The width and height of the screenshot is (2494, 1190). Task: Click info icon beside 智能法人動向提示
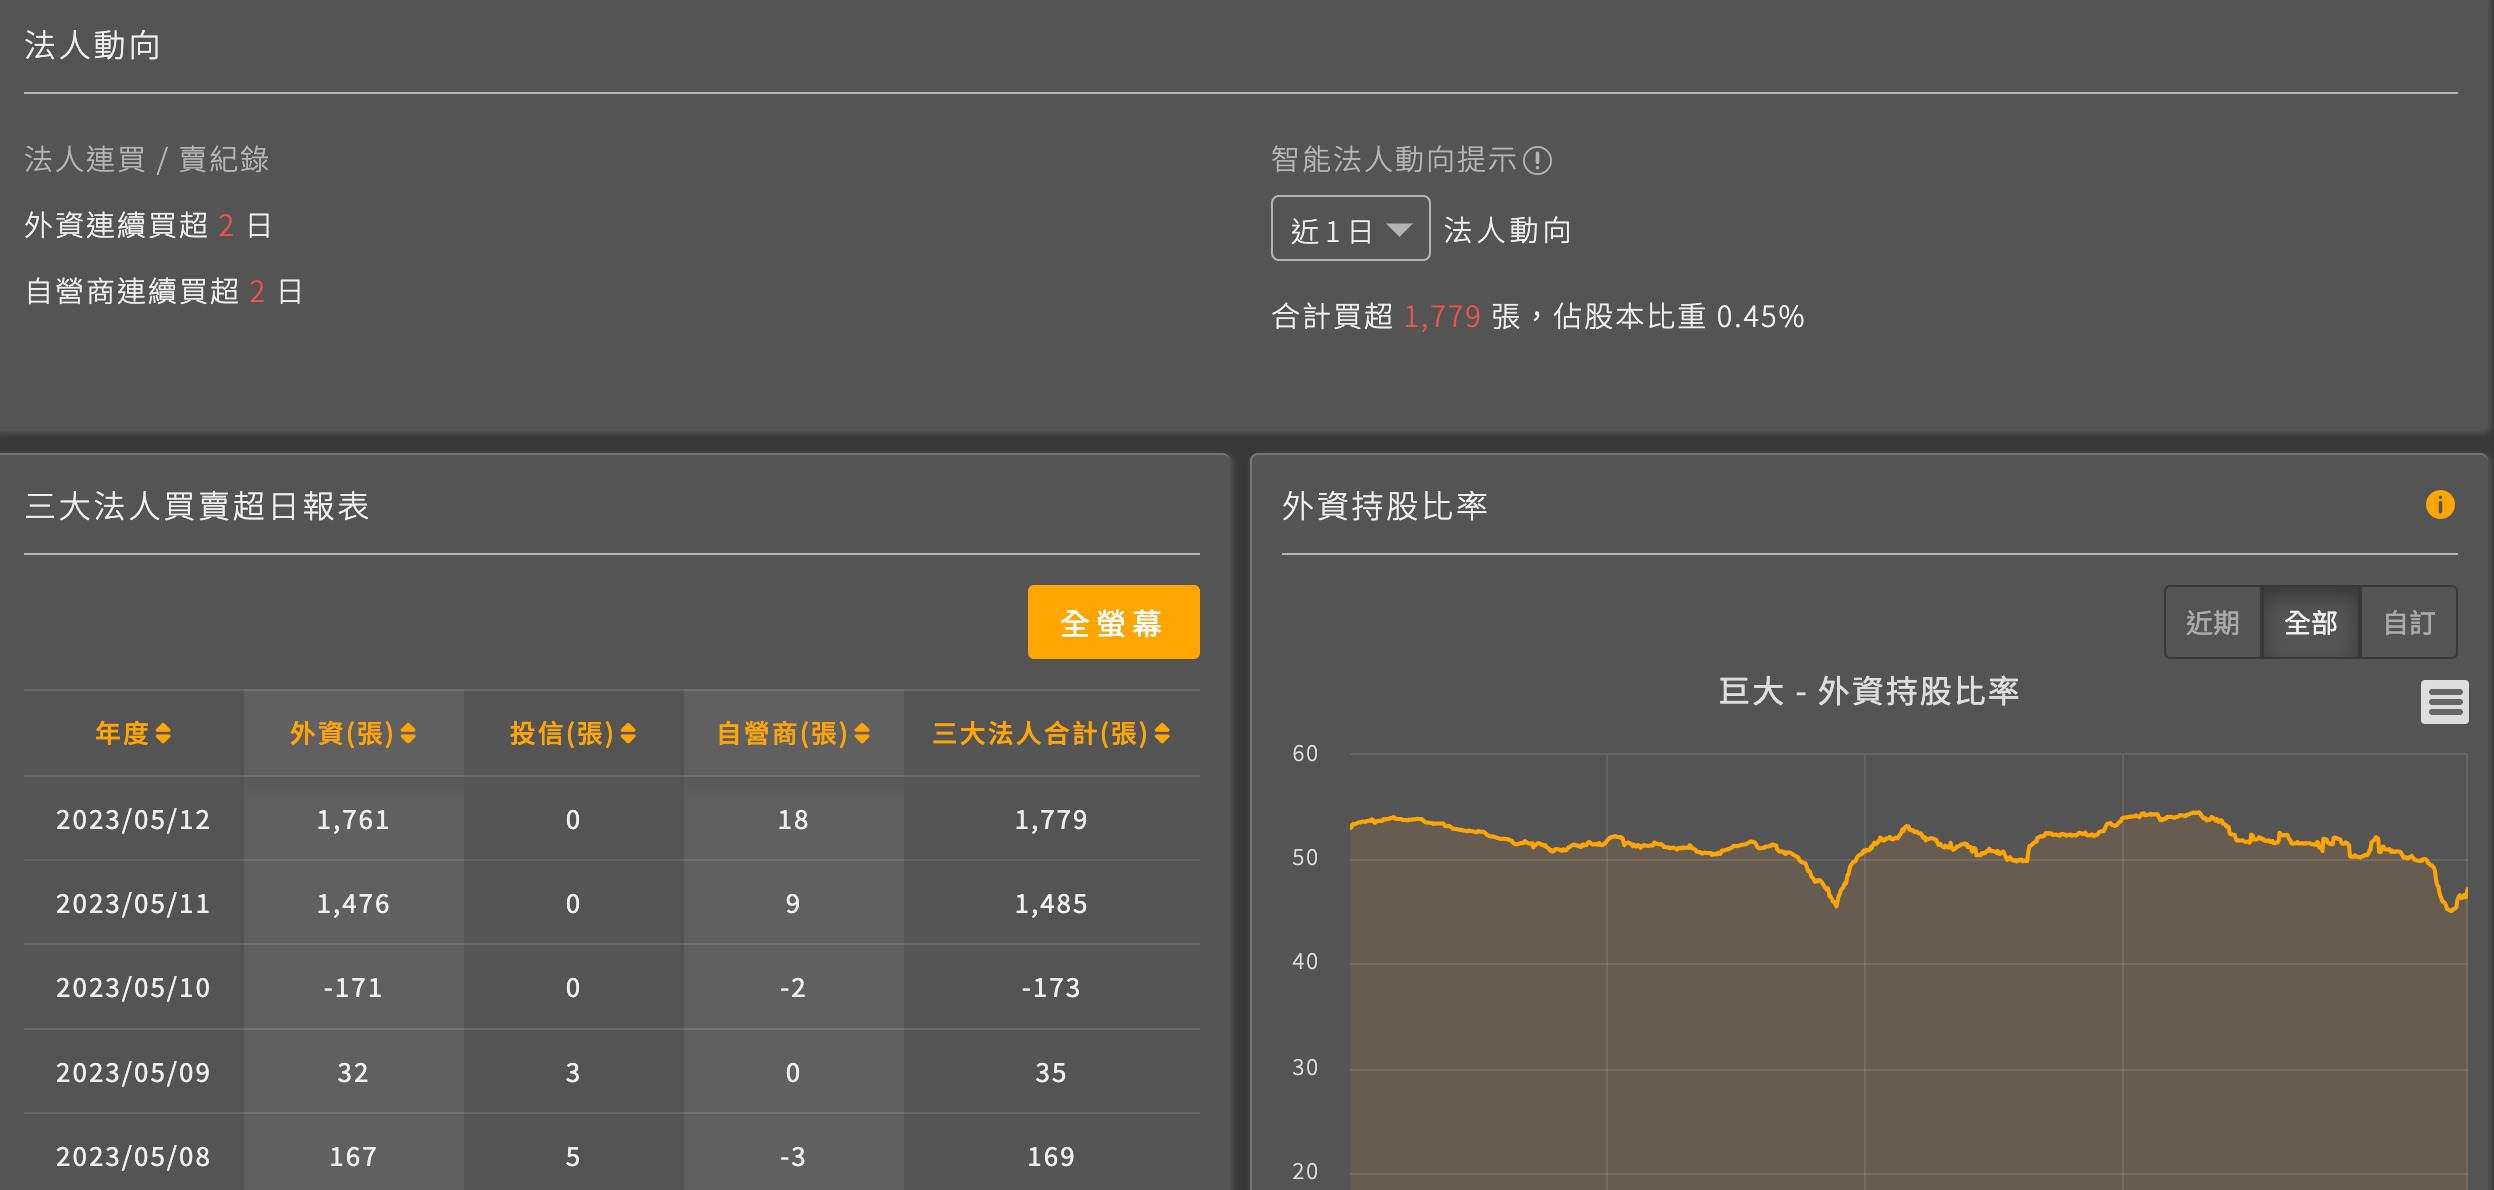[x=1537, y=160]
